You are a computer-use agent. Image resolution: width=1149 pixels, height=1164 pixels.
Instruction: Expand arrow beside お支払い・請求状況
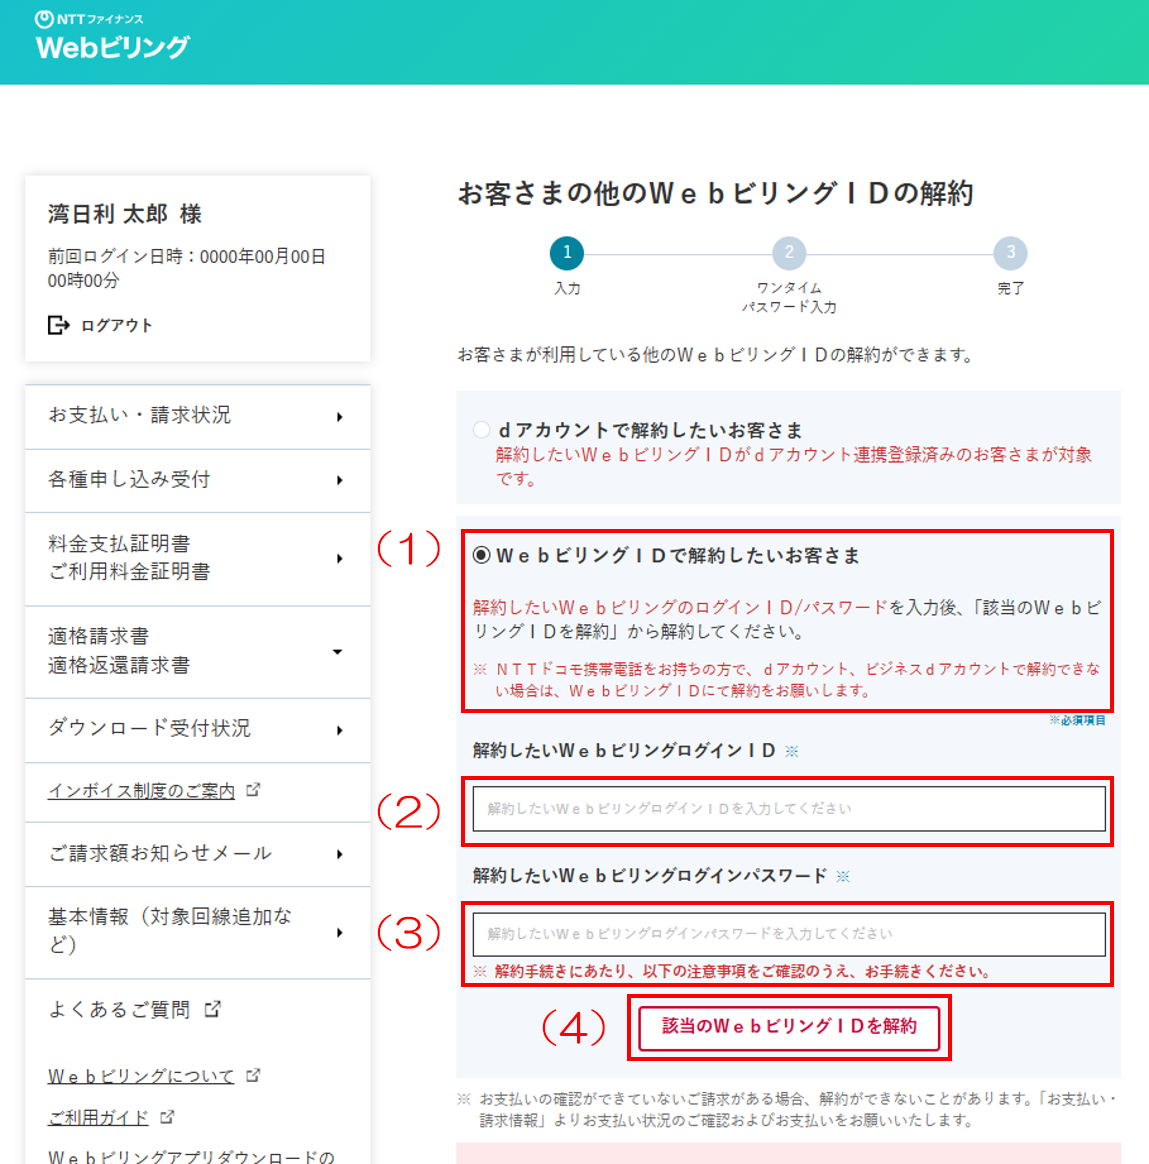(339, 417)
